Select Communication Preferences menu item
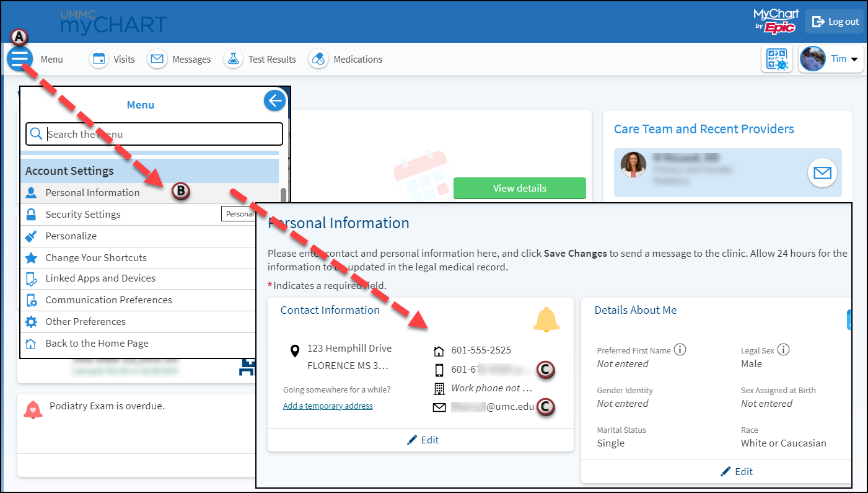This screenshot has height=493, width=868. coord(138,300)
